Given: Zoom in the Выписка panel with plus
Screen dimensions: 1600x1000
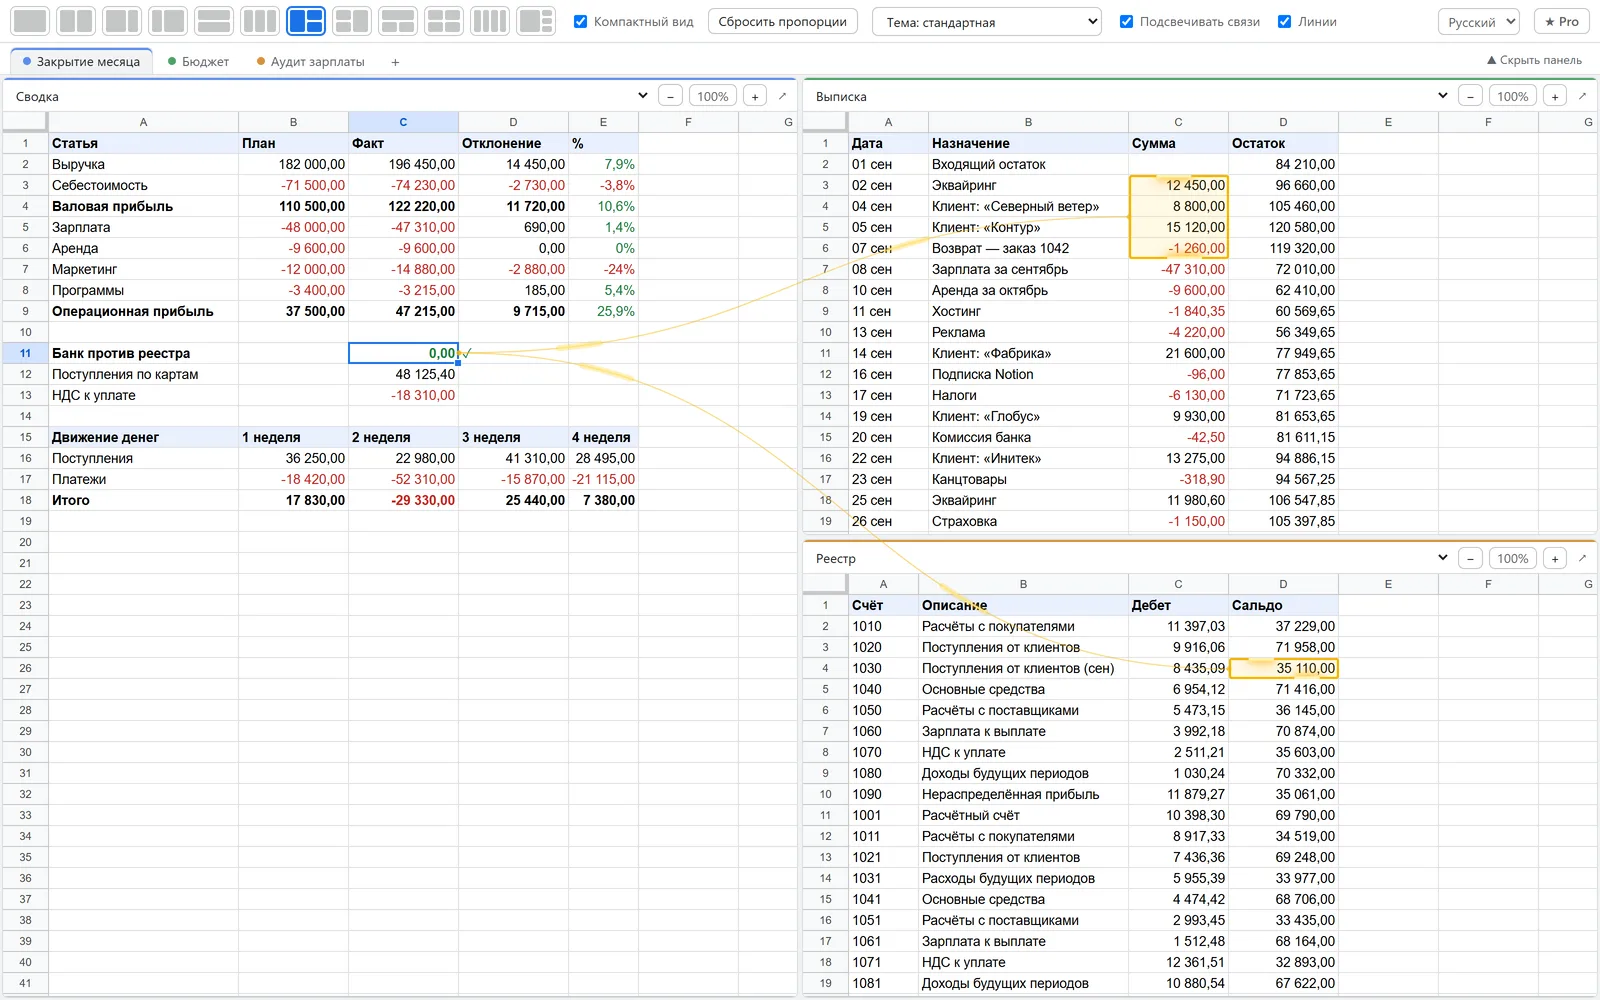Looking at the screenshot, I should (x=1555, y=96).
